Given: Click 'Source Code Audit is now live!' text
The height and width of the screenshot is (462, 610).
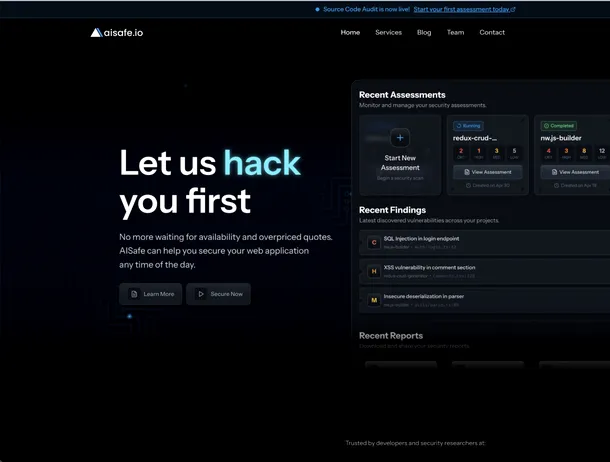Looking at the screenshot, I should click(x=366, y=9).
